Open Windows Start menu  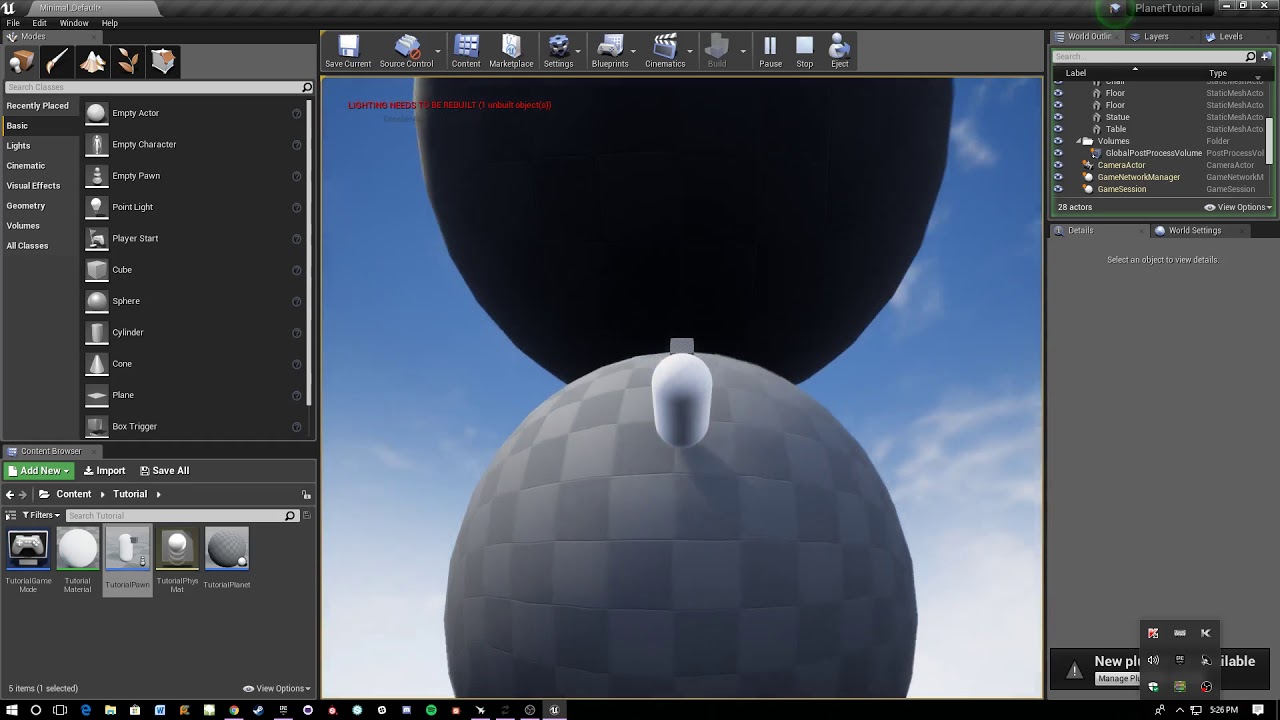click(x=12, y=710)
